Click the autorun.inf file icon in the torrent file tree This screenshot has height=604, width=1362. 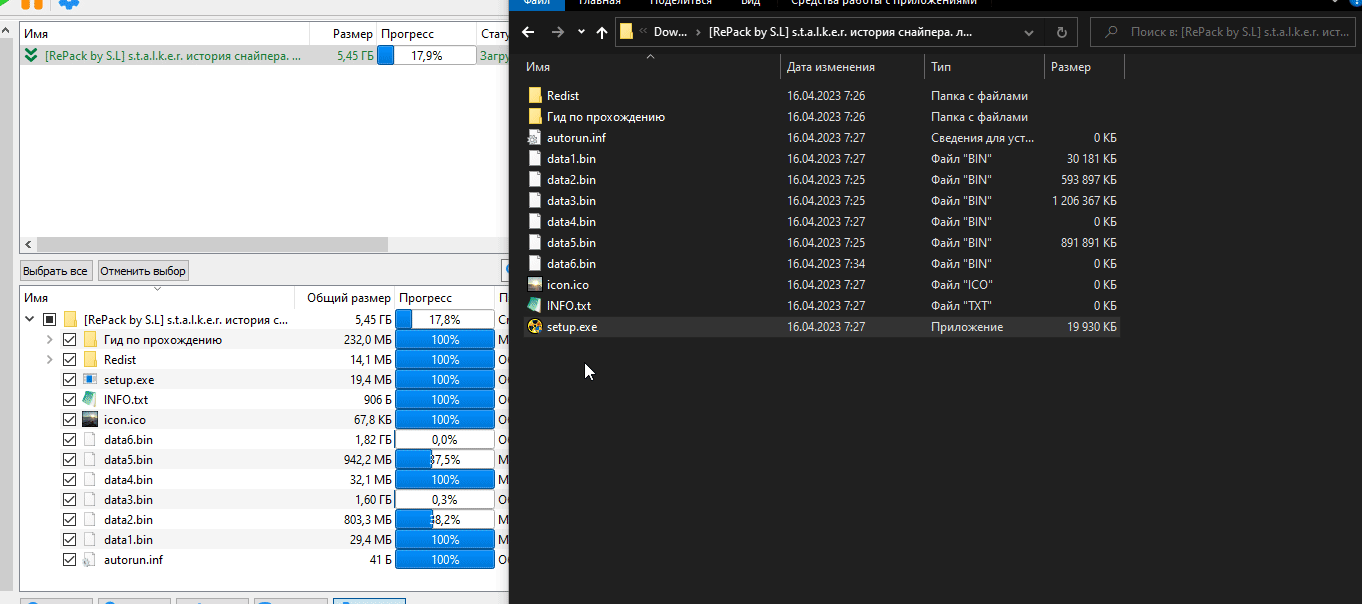point(90,560)
